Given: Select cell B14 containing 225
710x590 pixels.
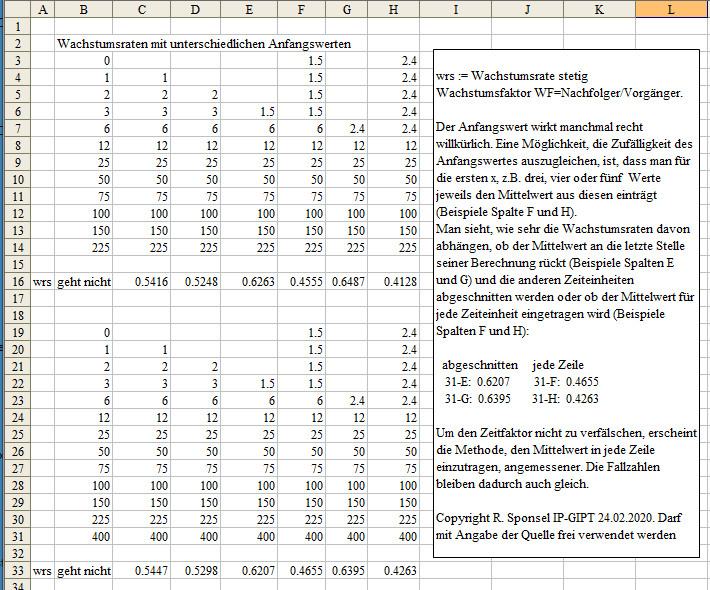Looking at the screenshot, I should 84,248.
